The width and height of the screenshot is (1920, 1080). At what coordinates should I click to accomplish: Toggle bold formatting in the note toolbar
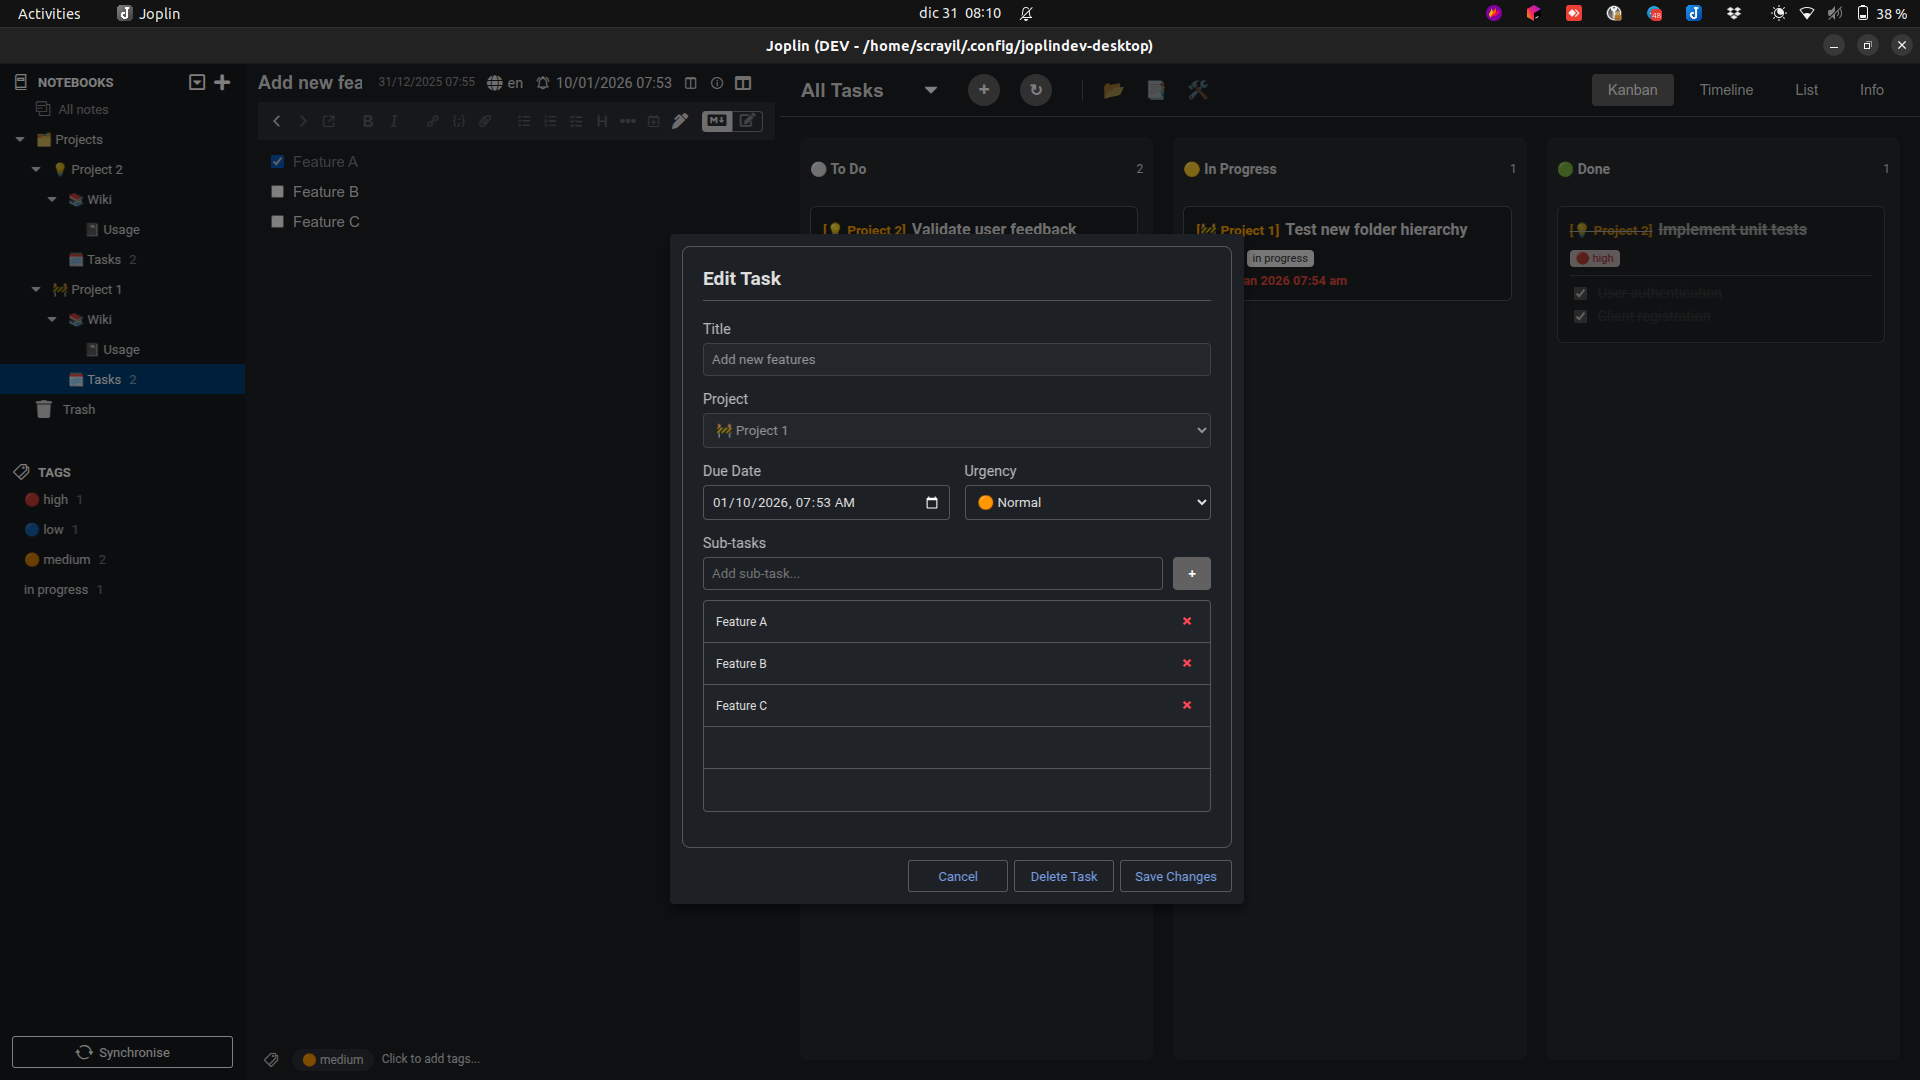click(367, 121)
